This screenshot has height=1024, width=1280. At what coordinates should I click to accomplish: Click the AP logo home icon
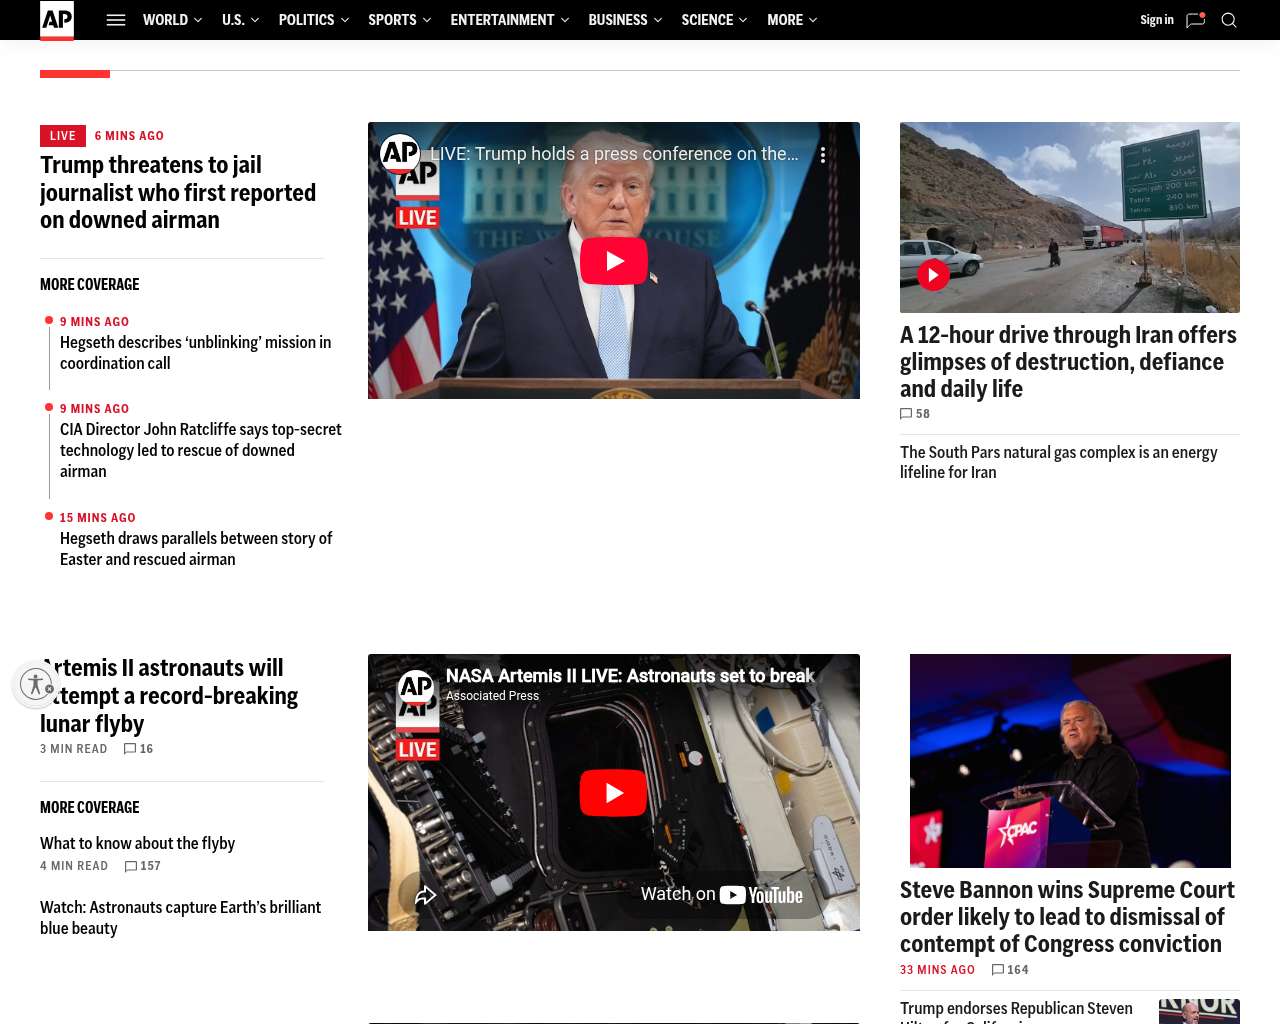point(57,20)
